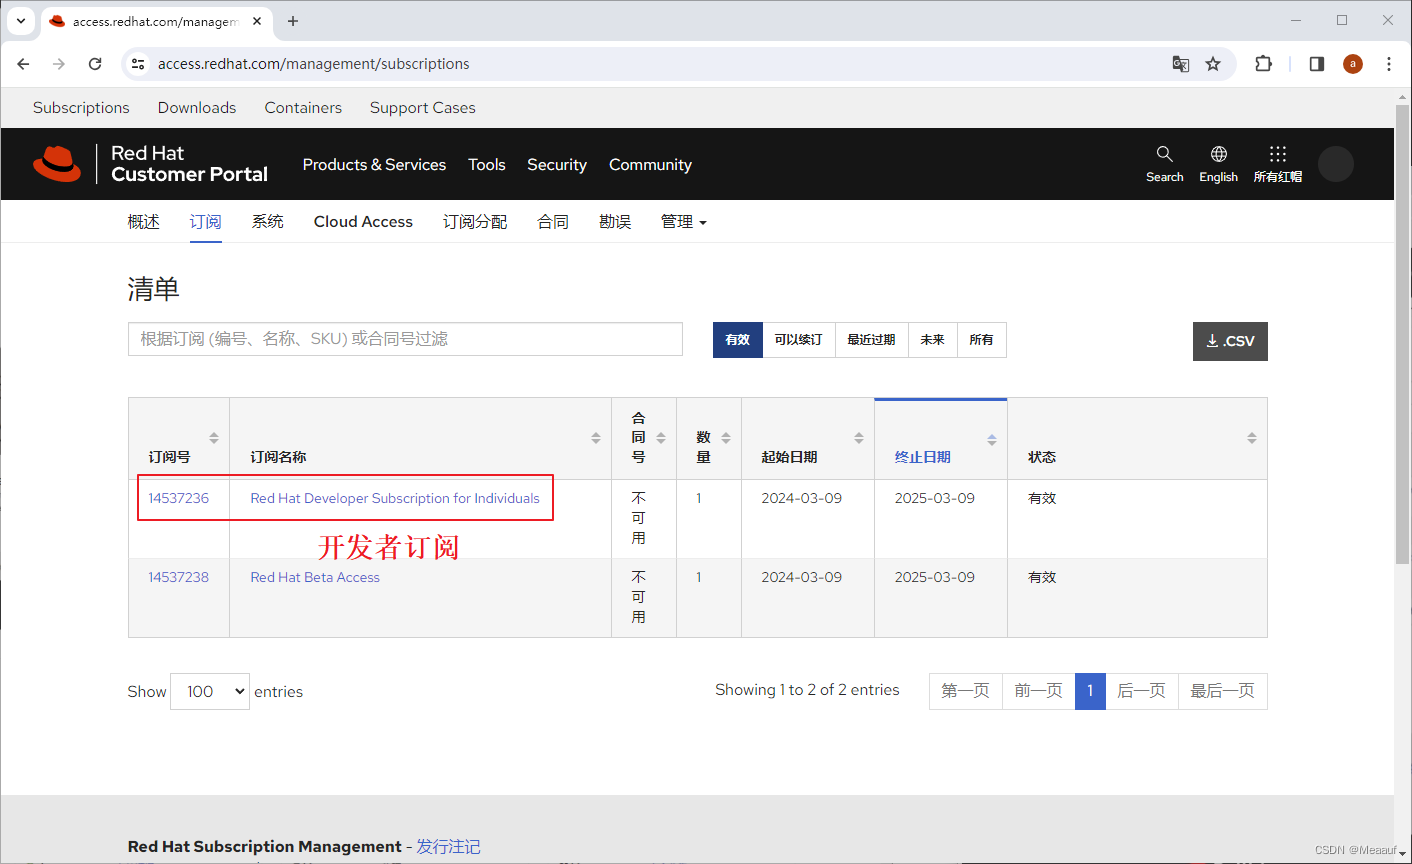Open the tab search dropdown arrow
The height and width of the screenshot is (864, 1412).
coord(20,21)
